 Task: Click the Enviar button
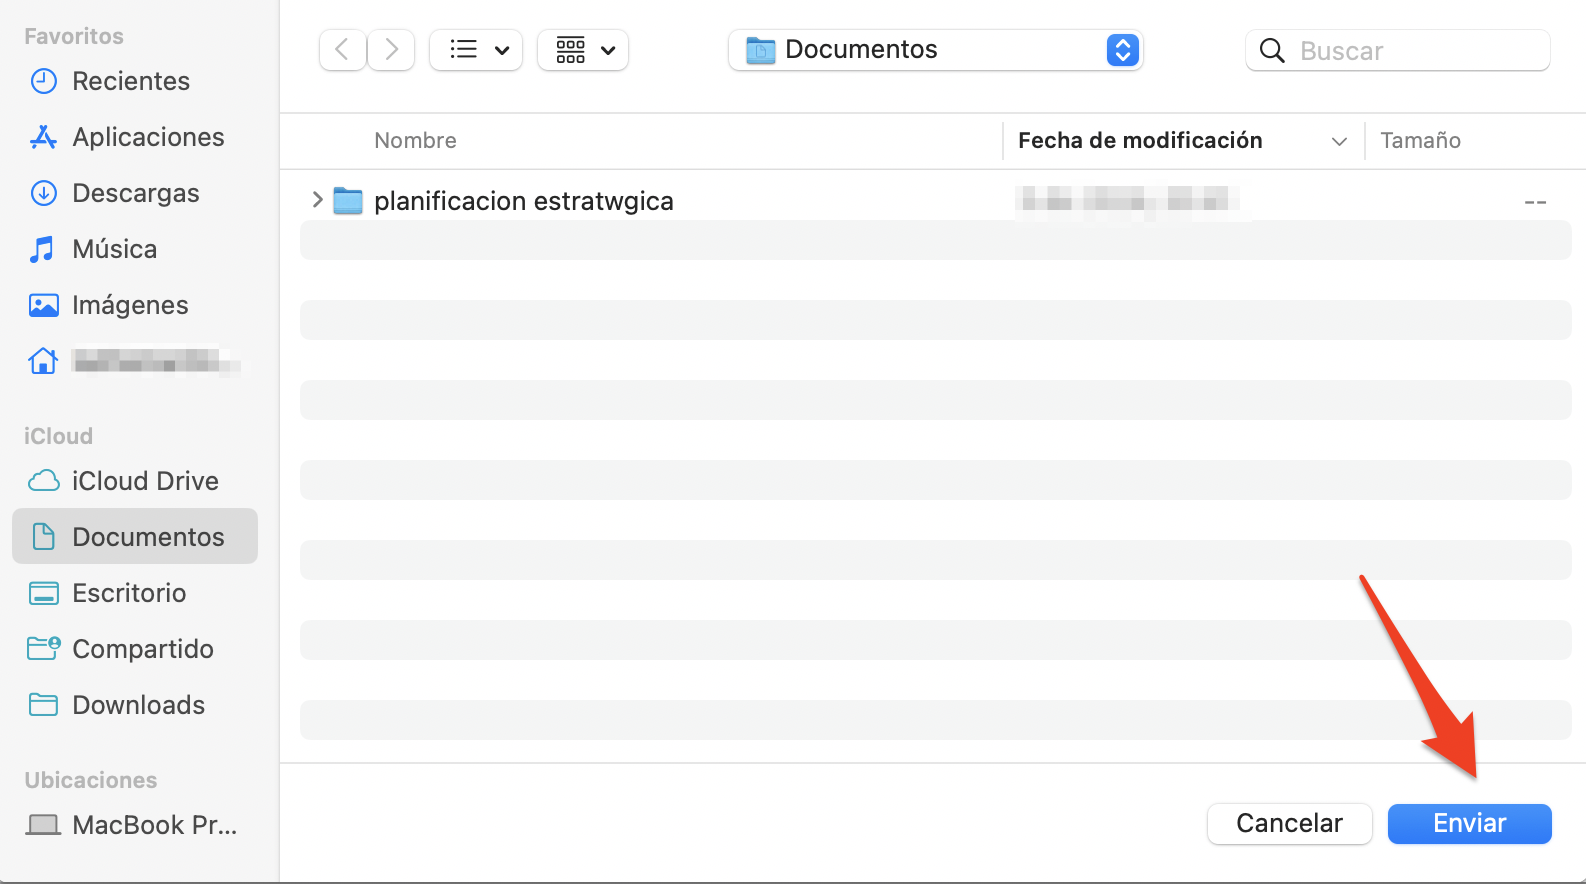click(1469, 823)
